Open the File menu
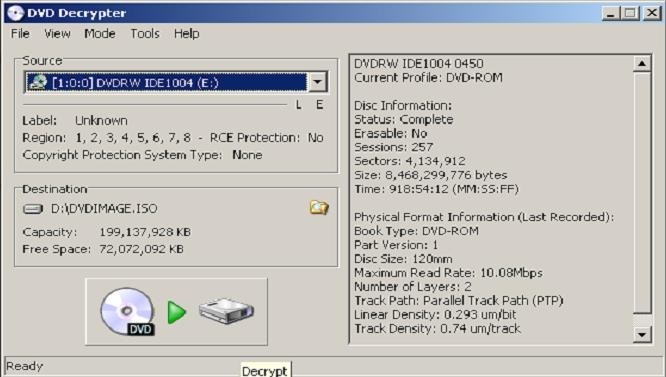 (x=20, y=34)
